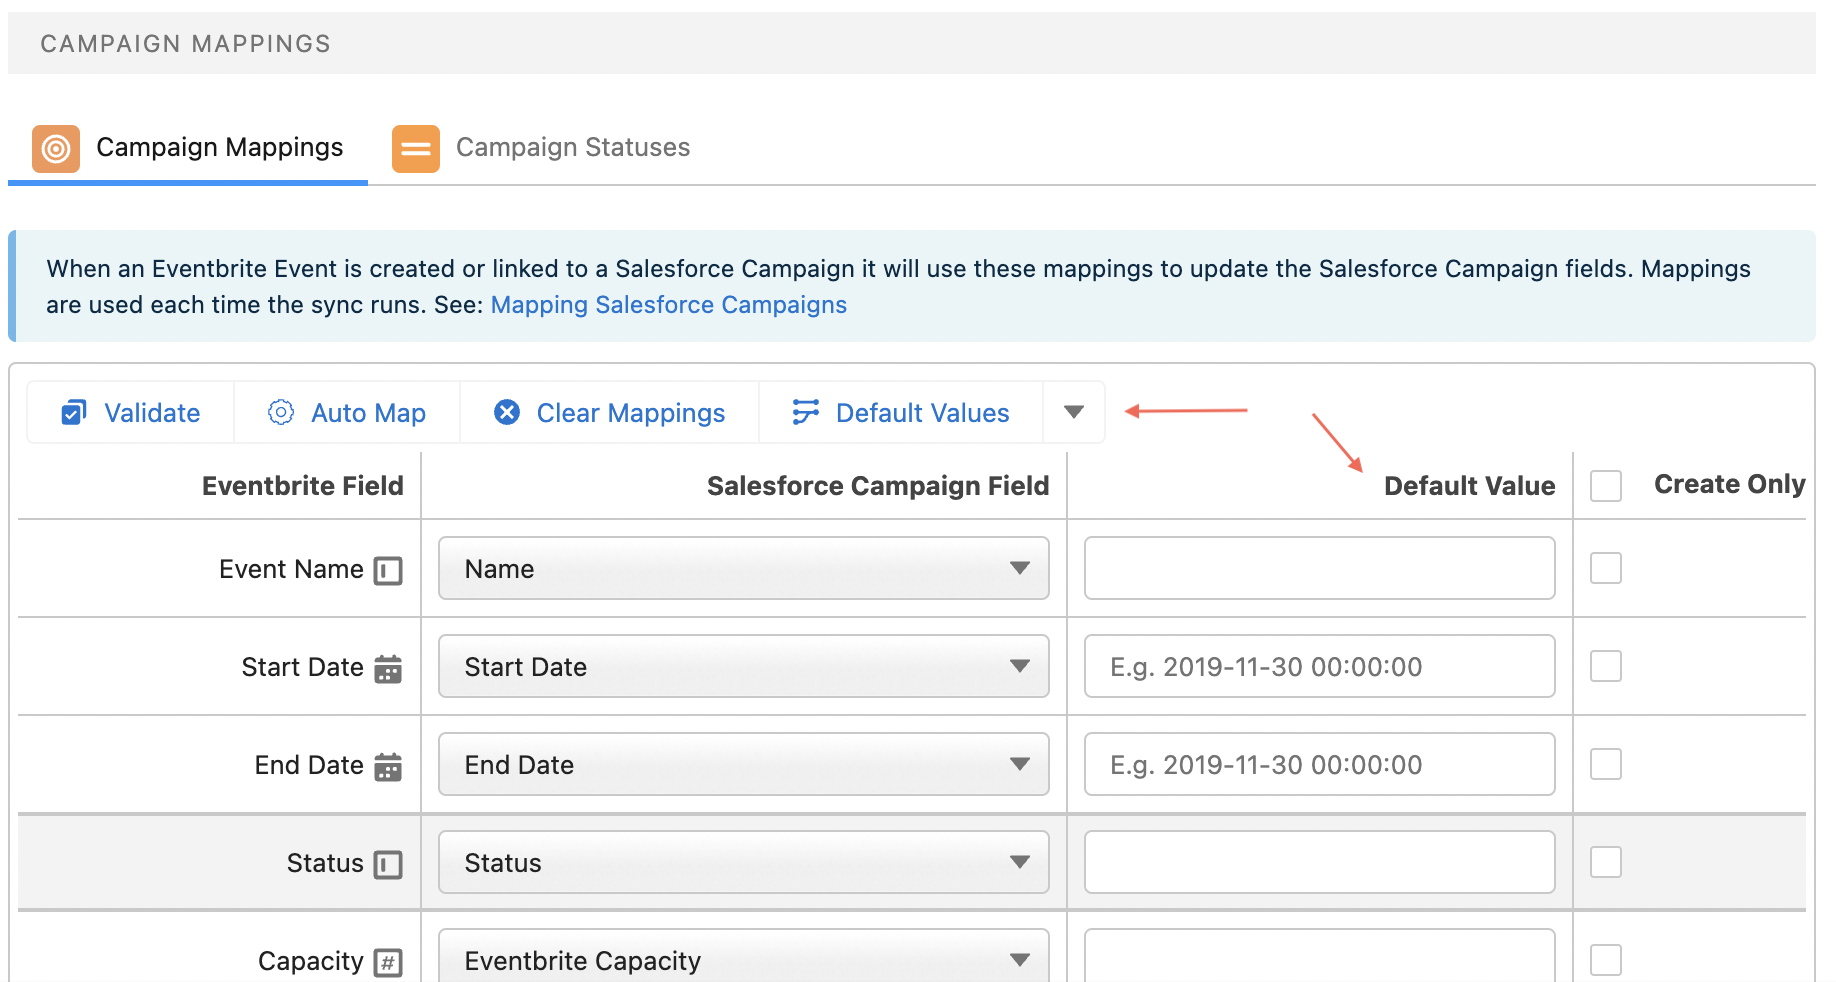This screenshot has height=982, width=1836.
Task: Click the calendar icon beside Start Date
Action: click(388, 668)
